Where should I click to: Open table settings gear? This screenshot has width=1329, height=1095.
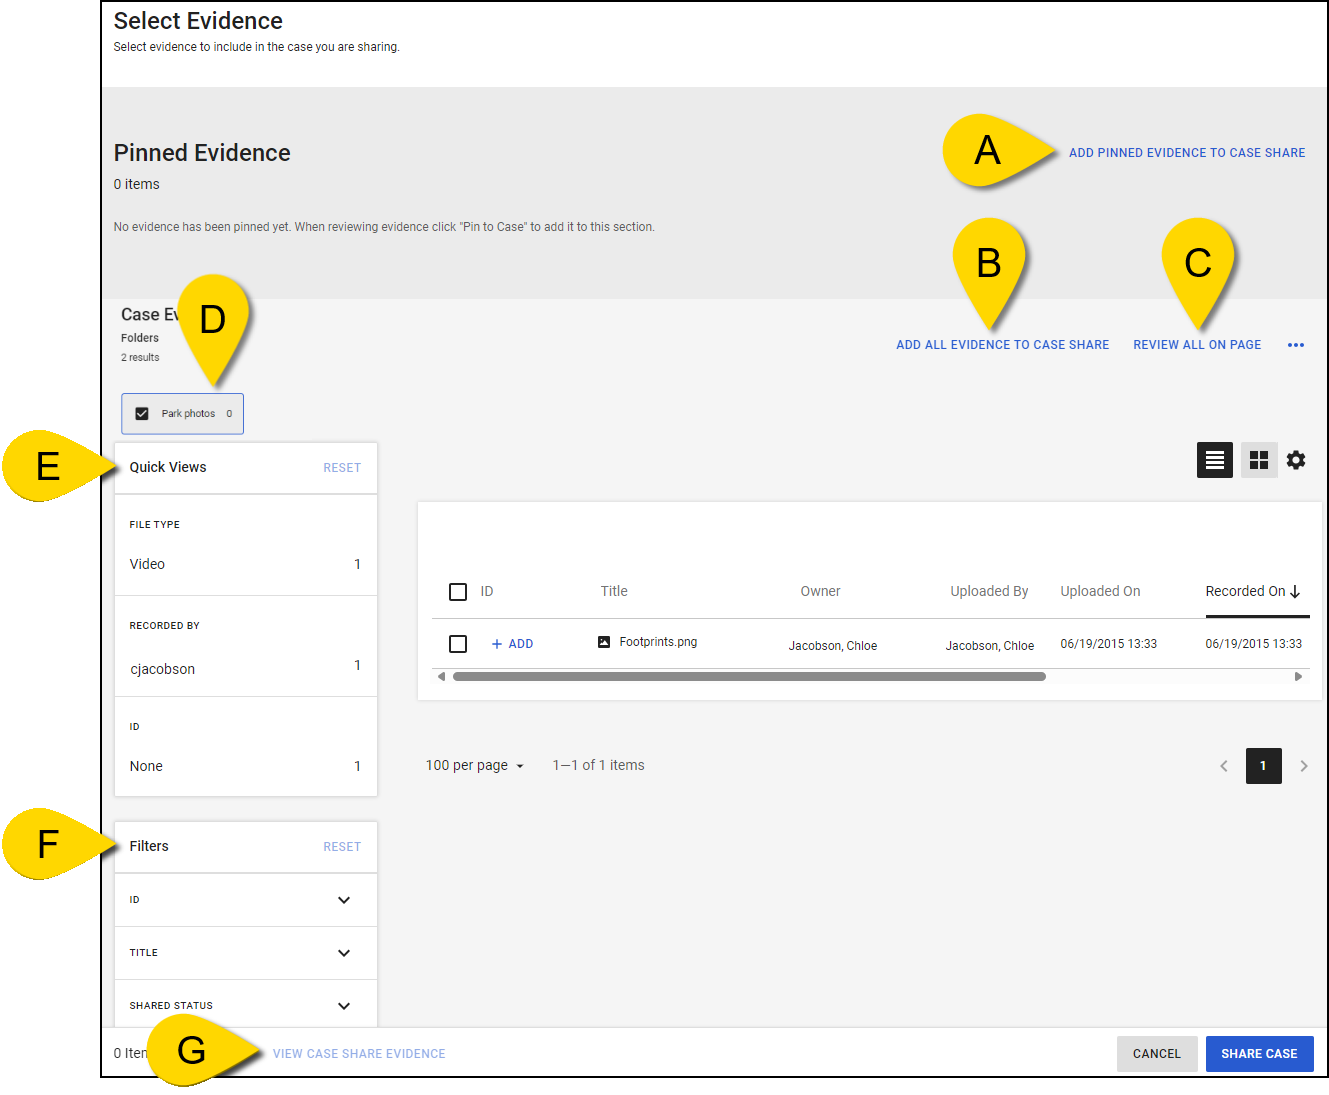[x=1296, y=460]
